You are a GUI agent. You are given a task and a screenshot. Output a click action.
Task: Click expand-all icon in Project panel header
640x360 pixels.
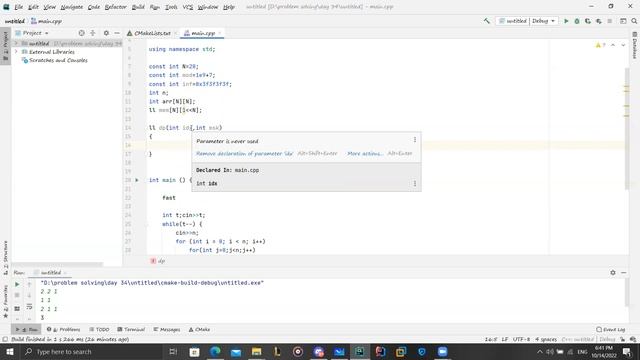pyautogui.click(x=93, y=33)
